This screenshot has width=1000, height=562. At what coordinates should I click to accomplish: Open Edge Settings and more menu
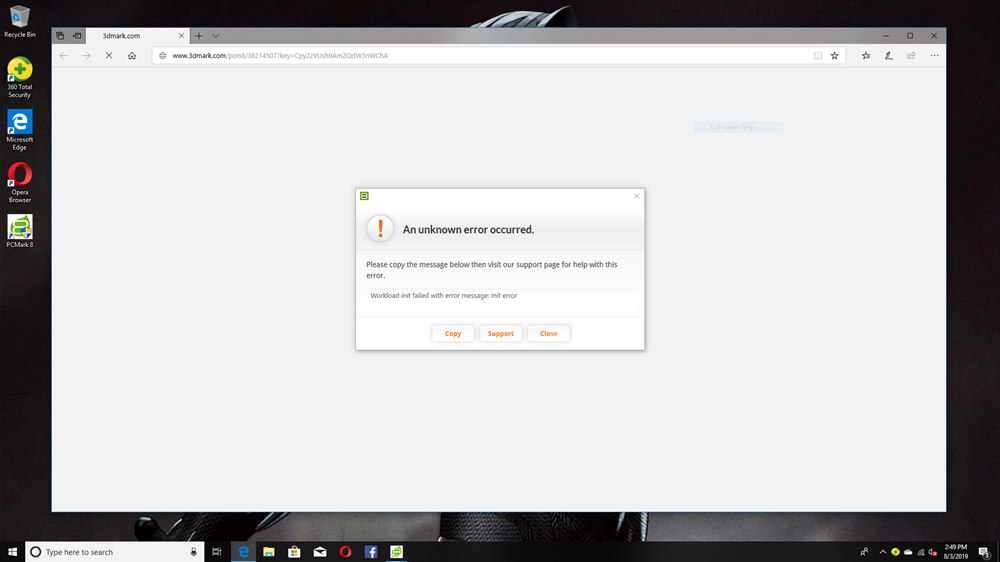point(934,55)
